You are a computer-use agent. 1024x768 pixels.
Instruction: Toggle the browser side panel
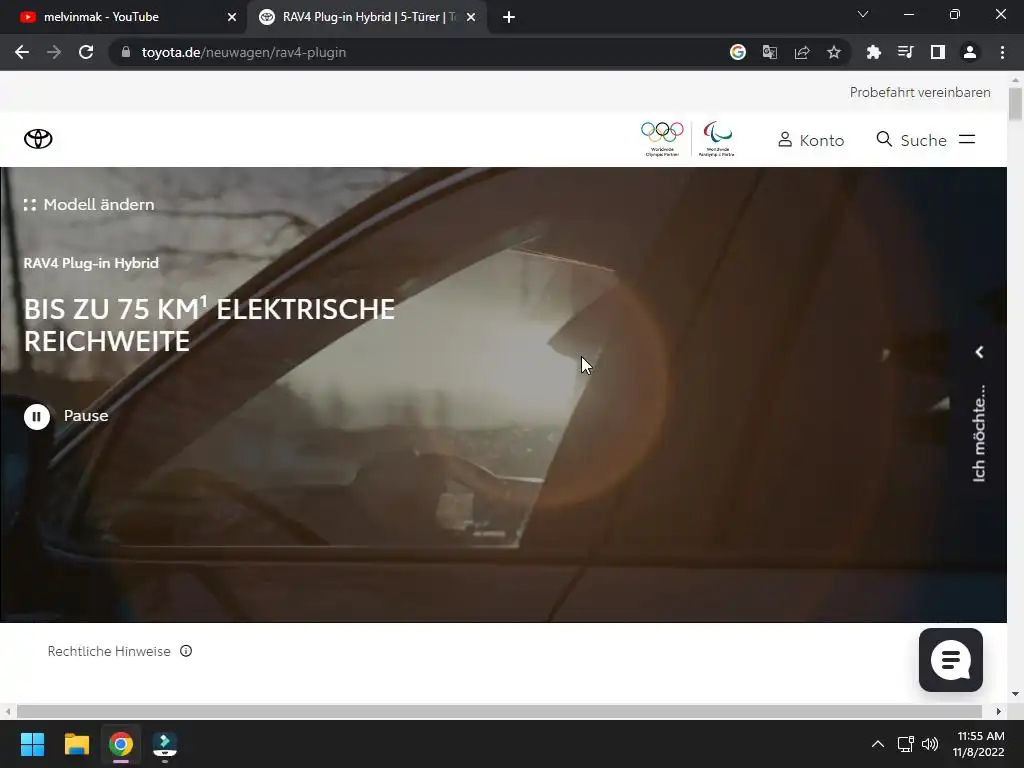tap(938, 52)
